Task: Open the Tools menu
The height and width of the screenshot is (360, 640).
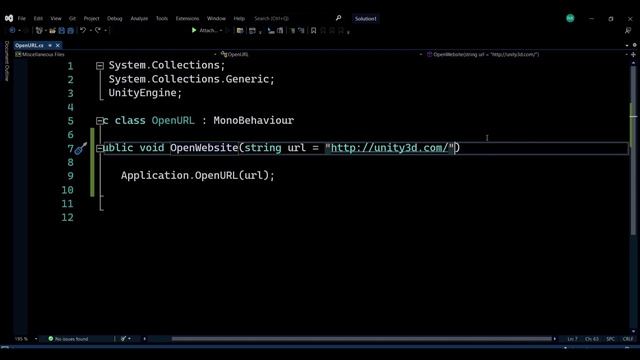Action: pos(162,18)
